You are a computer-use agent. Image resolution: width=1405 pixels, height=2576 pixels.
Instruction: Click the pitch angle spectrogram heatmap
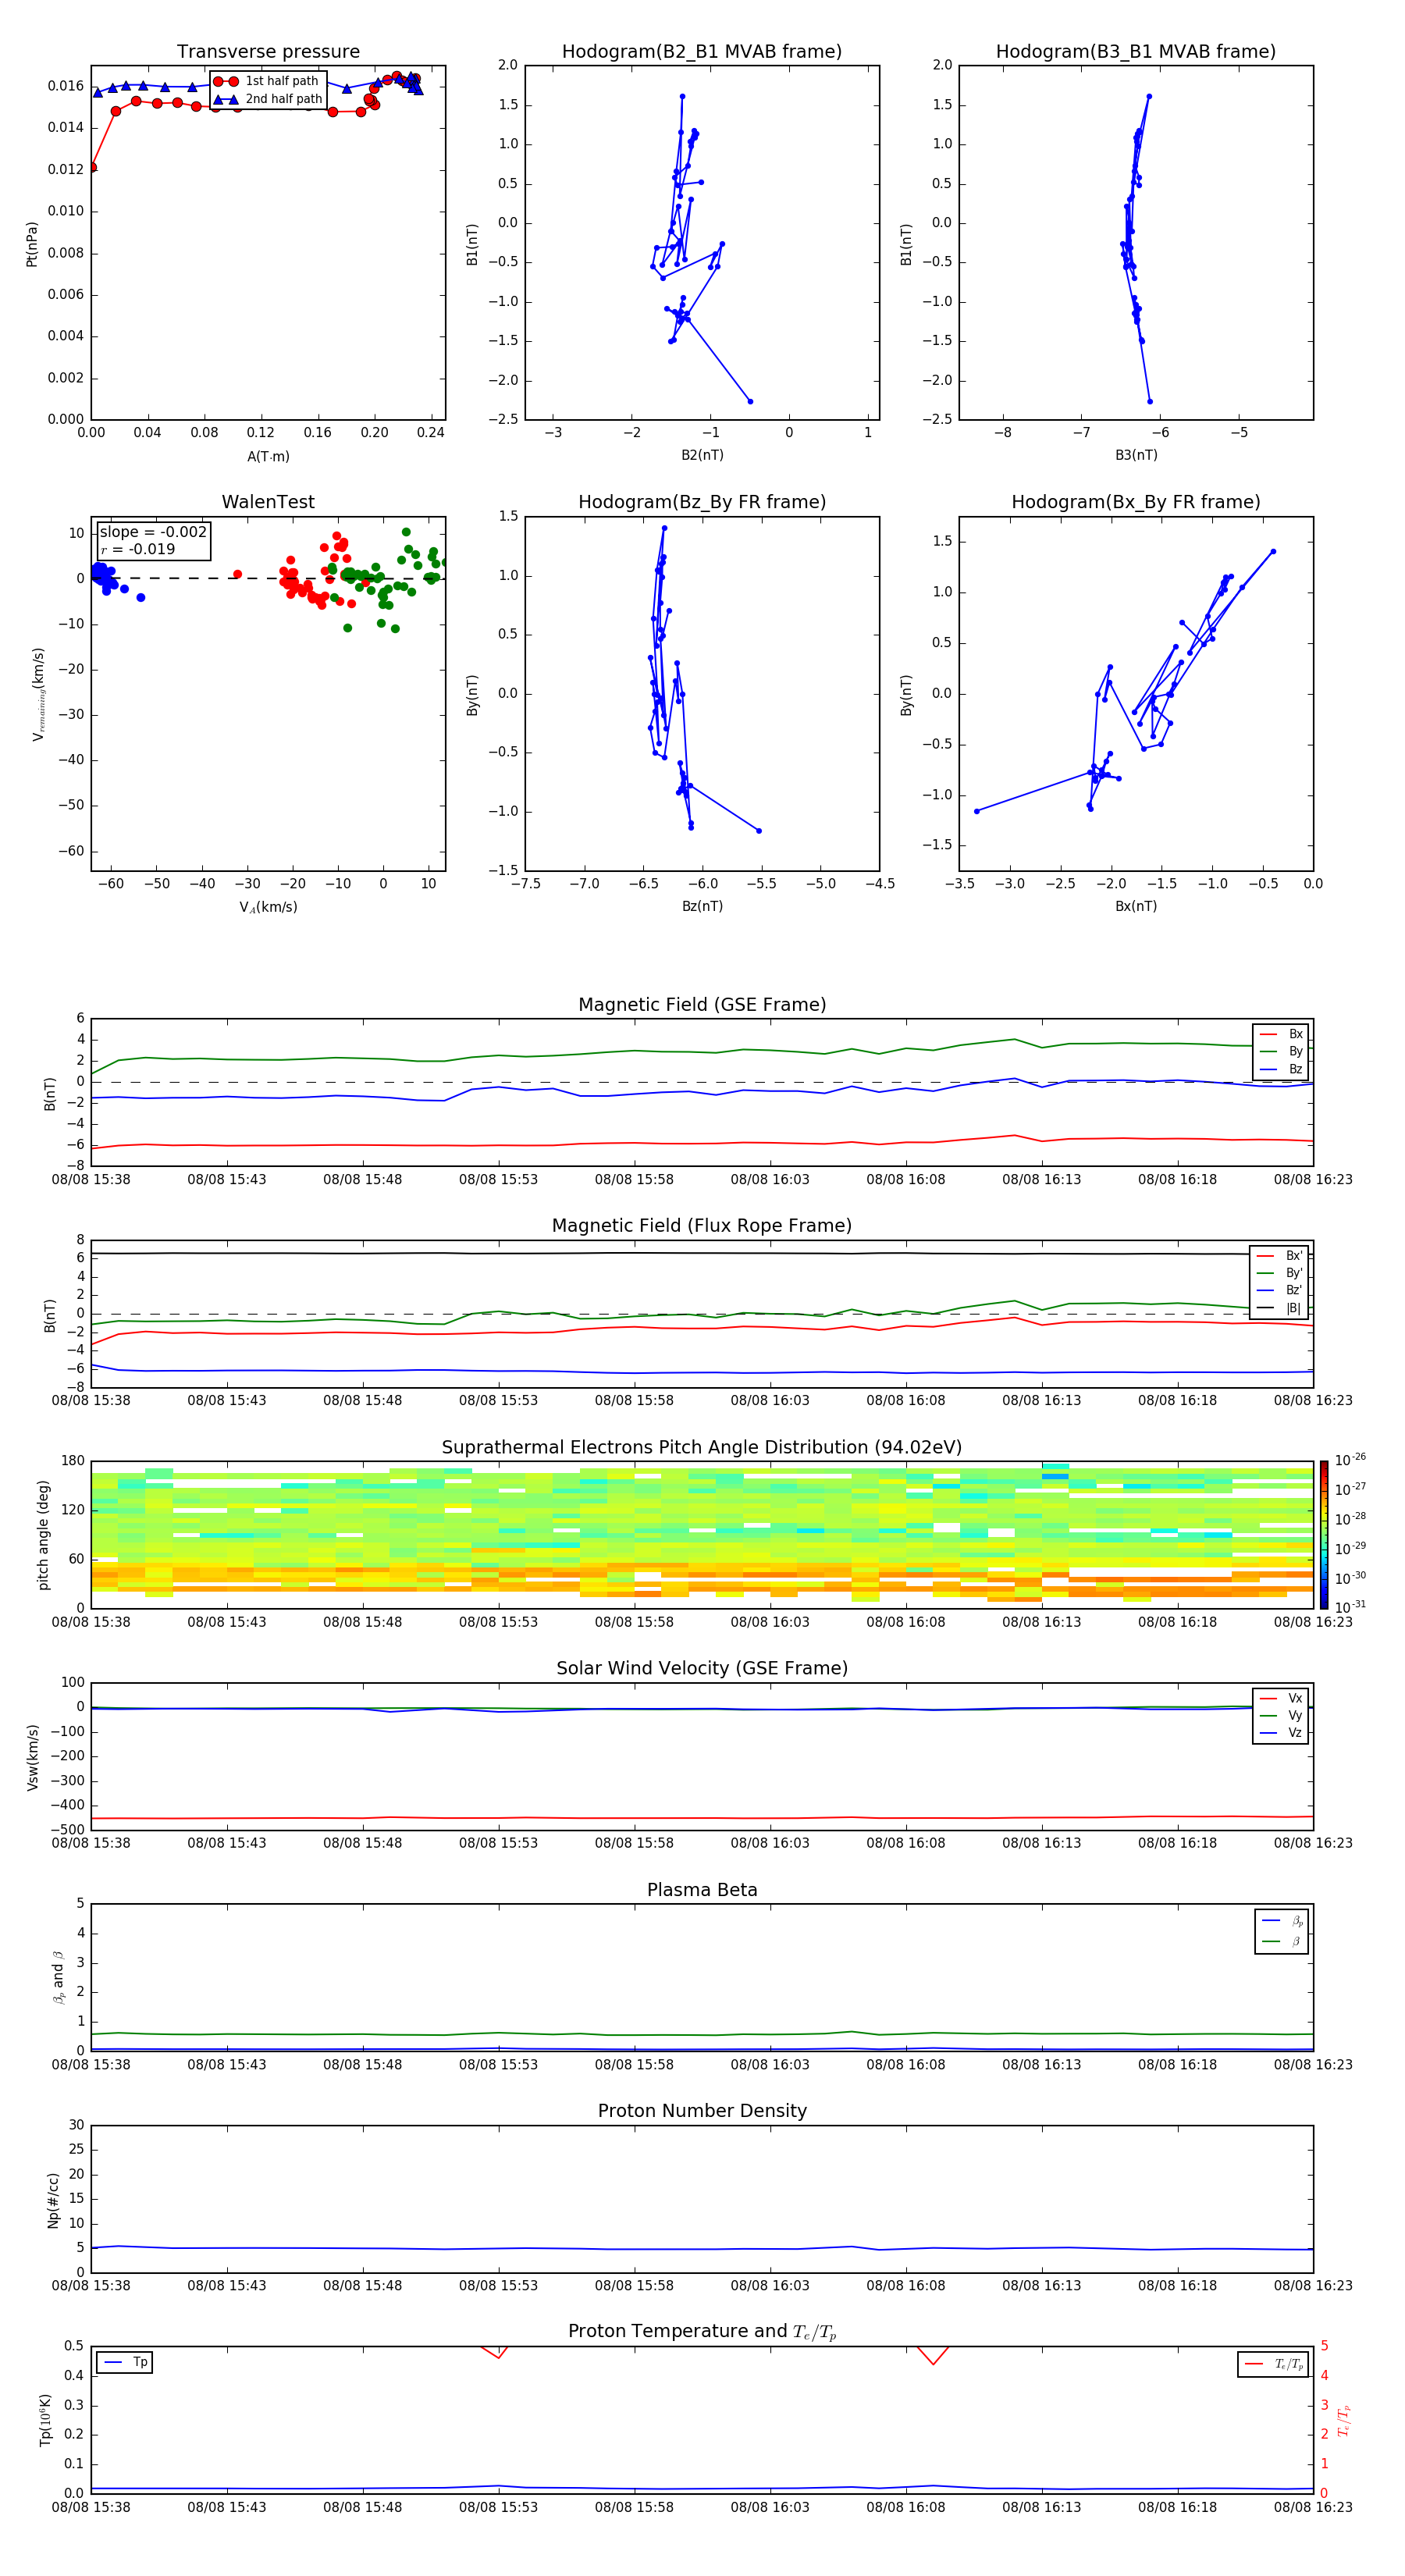coord(702,1535)
